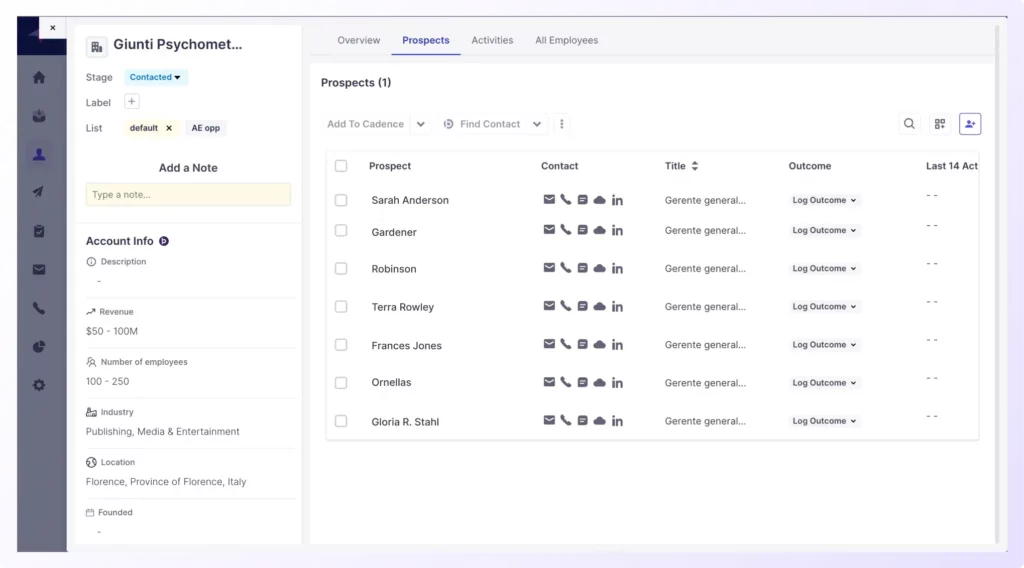Image resolution: width=1024 pixels, height=568 pixels.
Task: Select the Prospects tab
Action: tap(426, 40)
